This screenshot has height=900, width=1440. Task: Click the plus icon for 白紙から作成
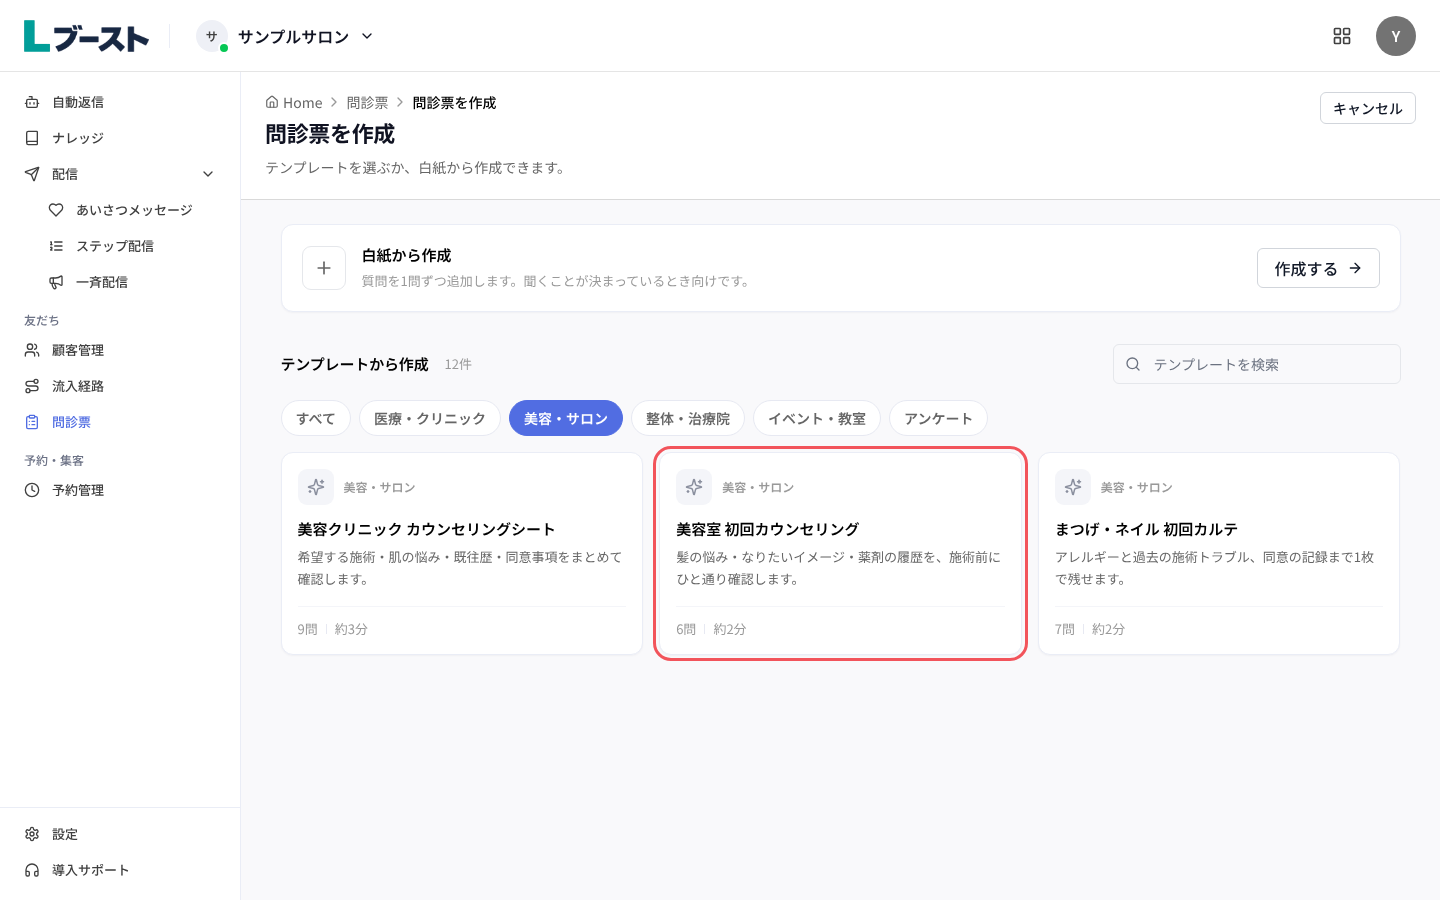point(324,268)
